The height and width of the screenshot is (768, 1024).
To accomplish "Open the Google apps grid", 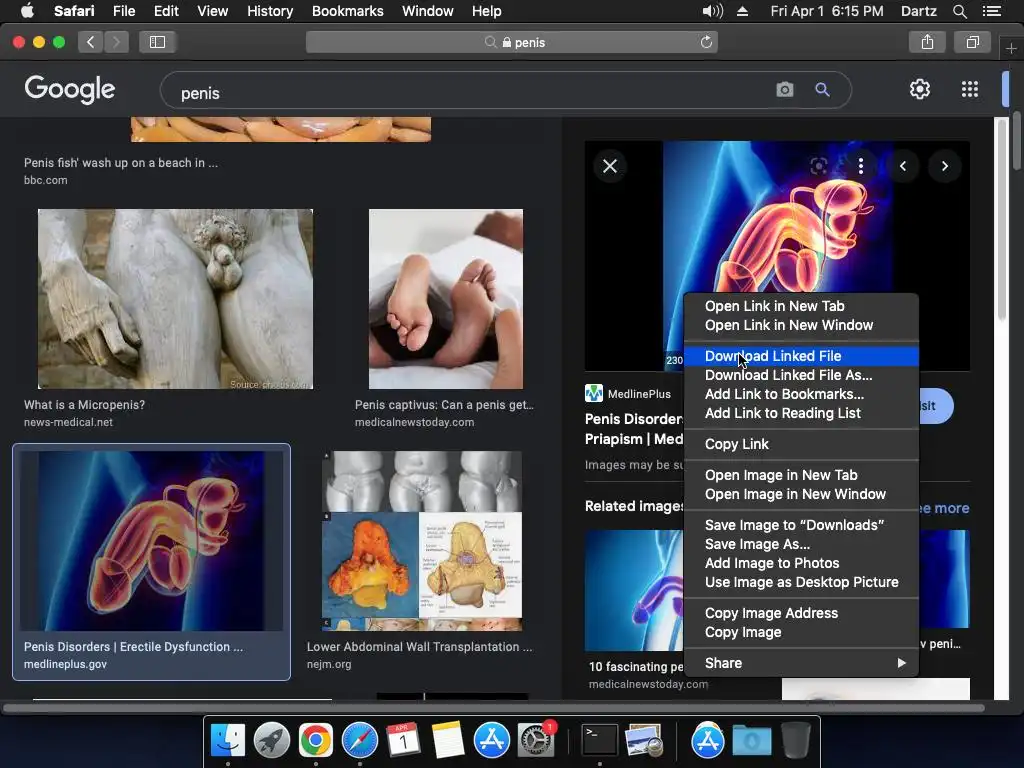I will click(970, 89).
